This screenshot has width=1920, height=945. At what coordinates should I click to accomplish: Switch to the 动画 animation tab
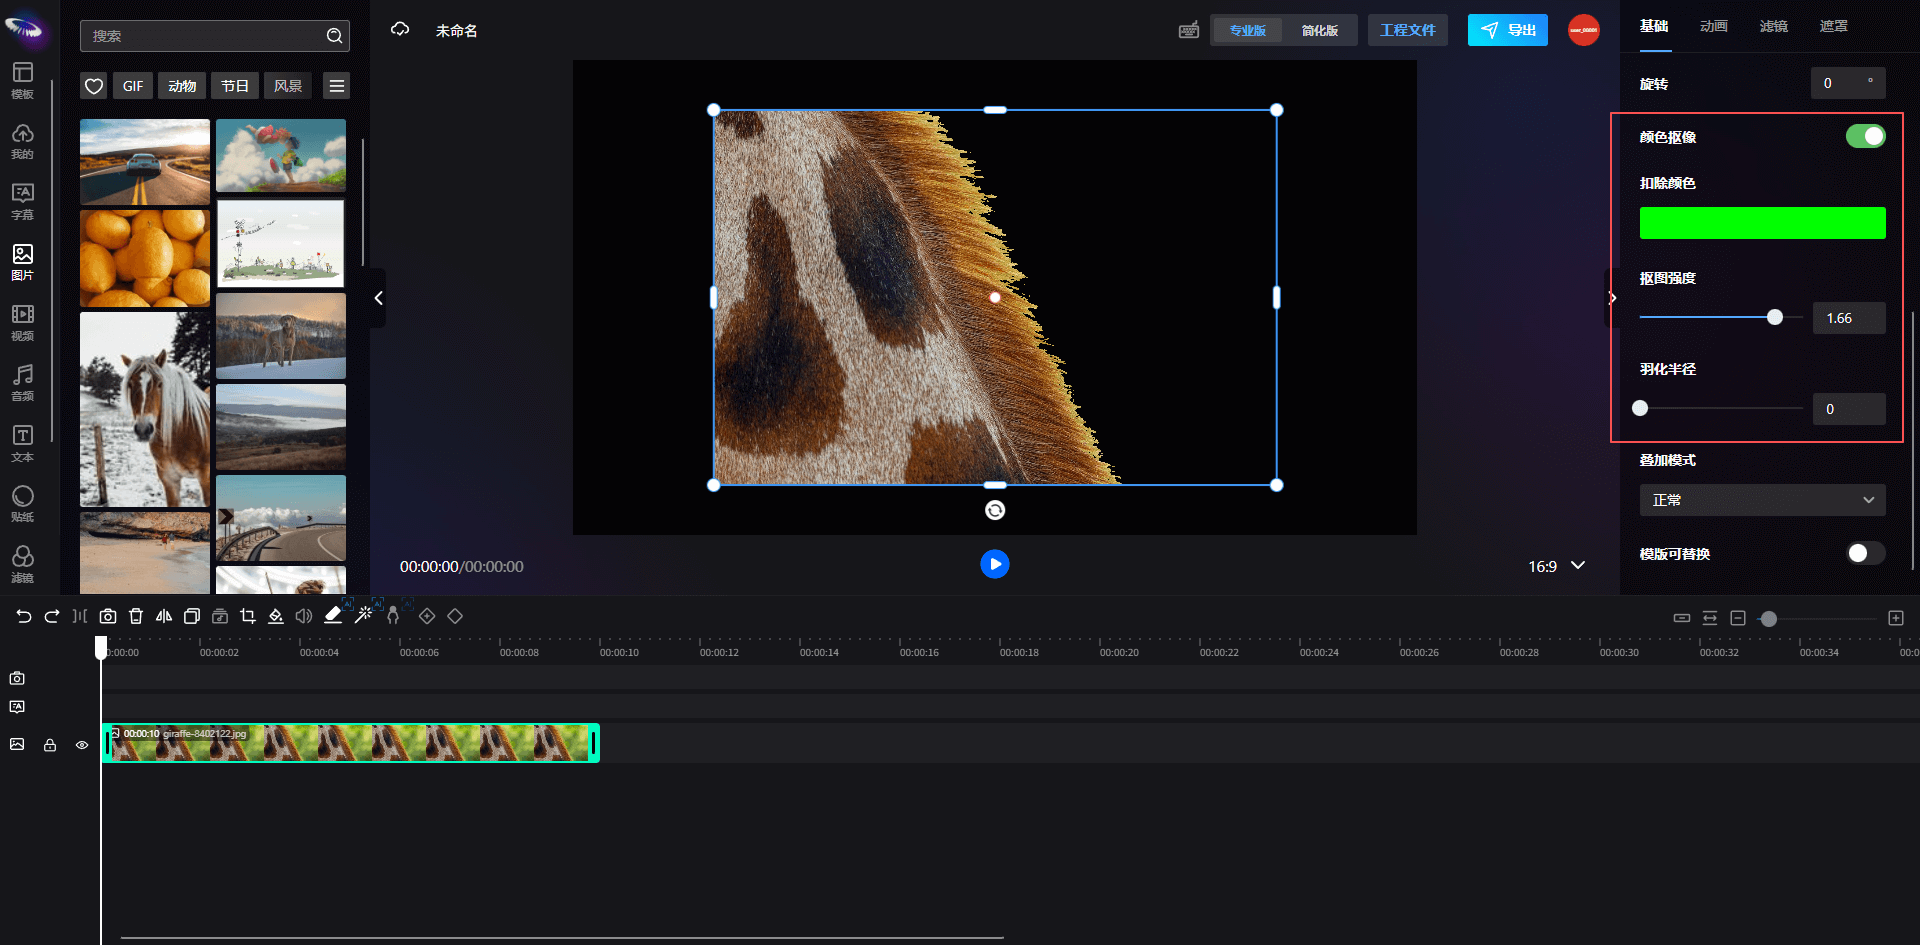coord(1713,26)
